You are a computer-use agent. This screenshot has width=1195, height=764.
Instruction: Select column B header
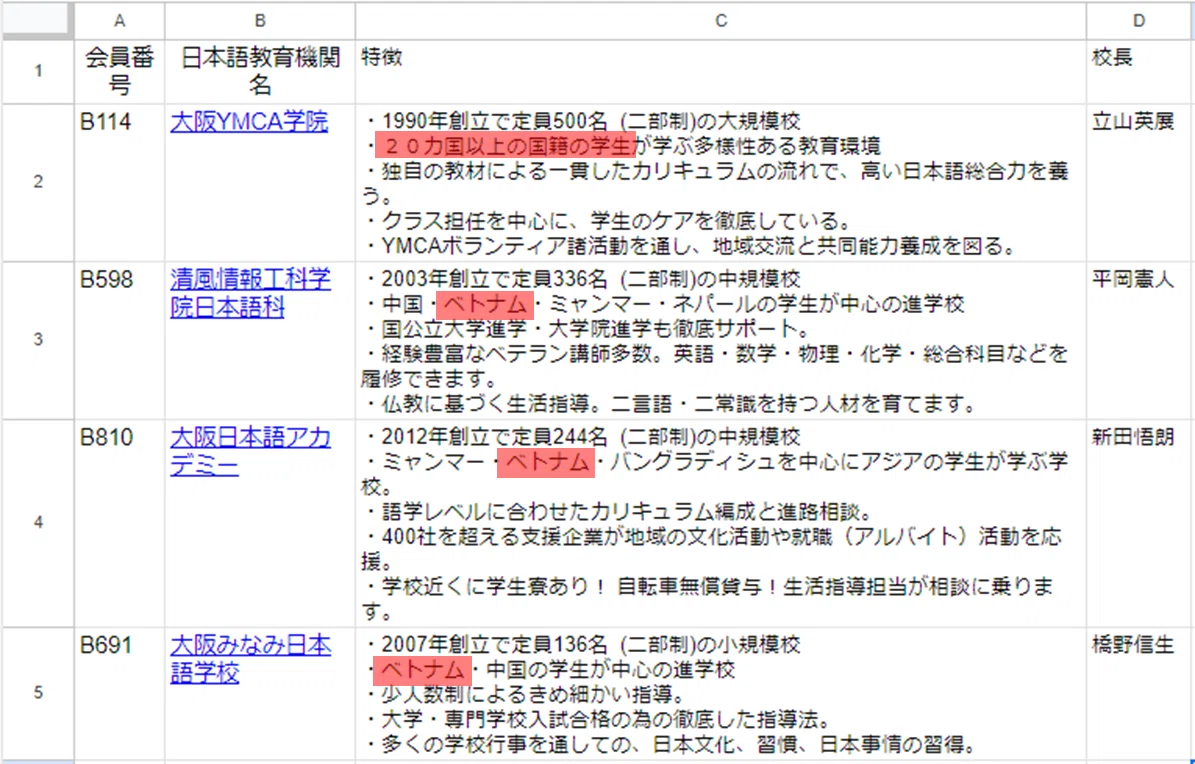tap(260, 21)
